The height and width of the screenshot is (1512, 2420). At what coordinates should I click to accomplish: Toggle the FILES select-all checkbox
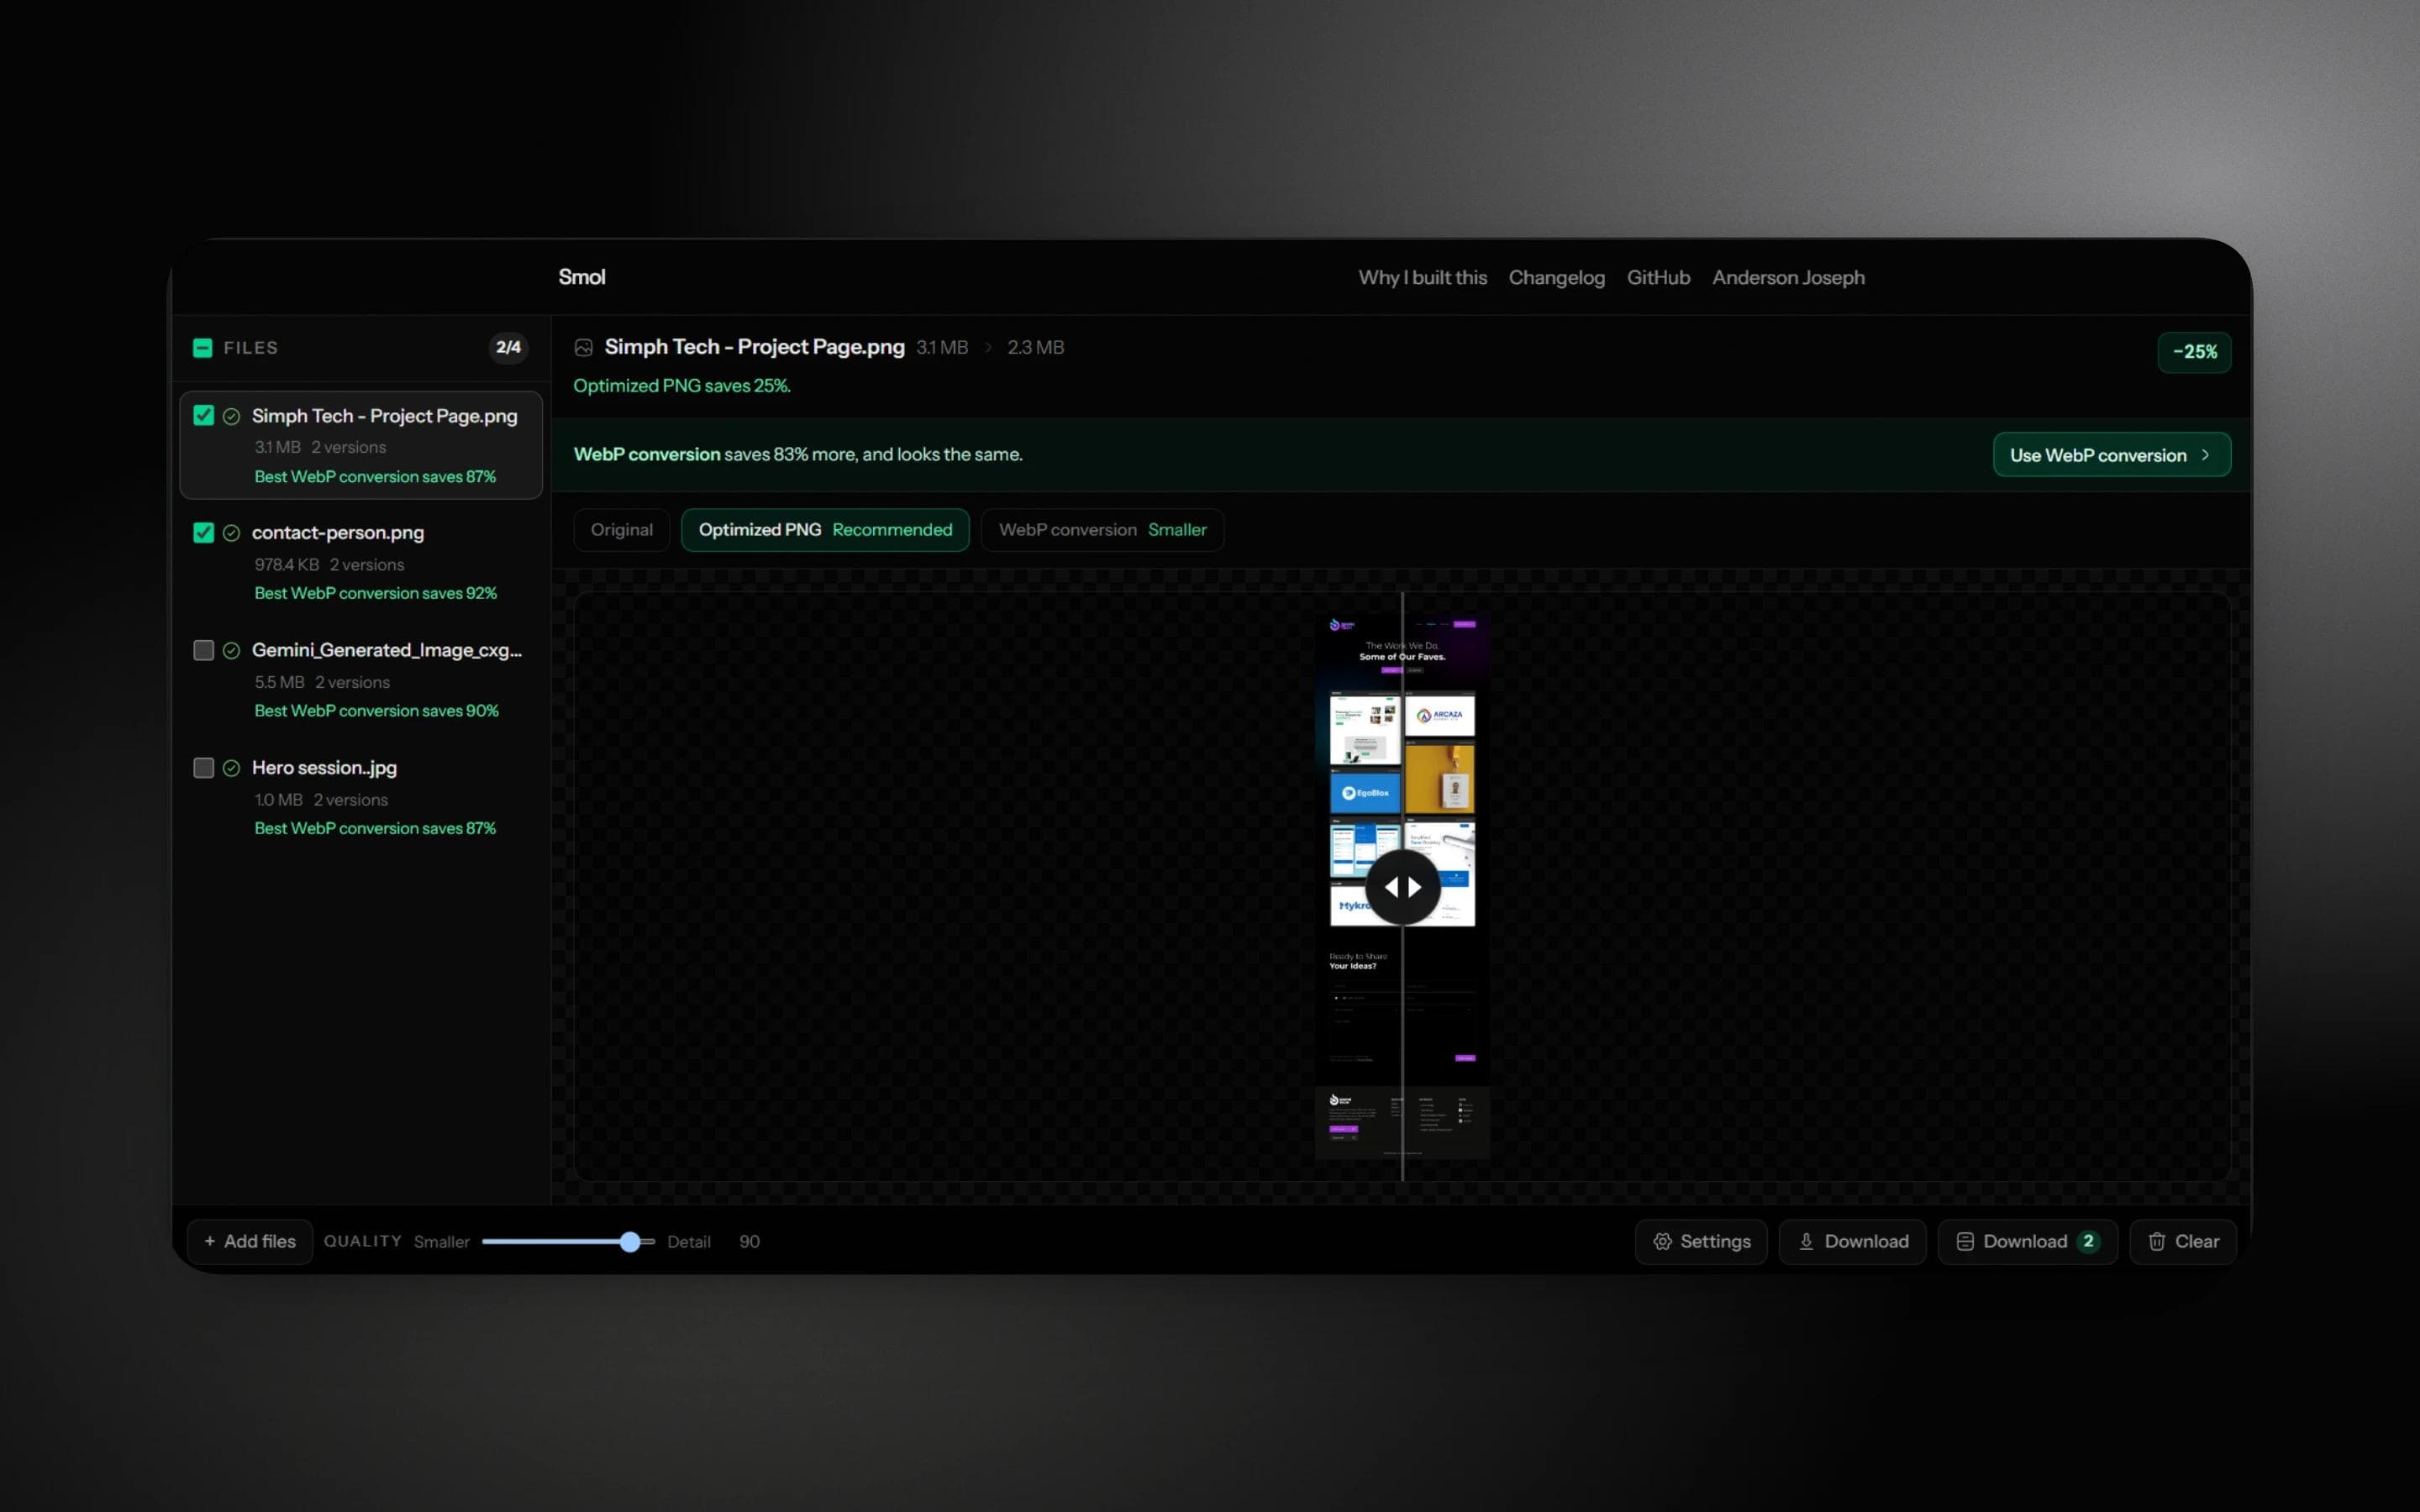pos(202,348)
